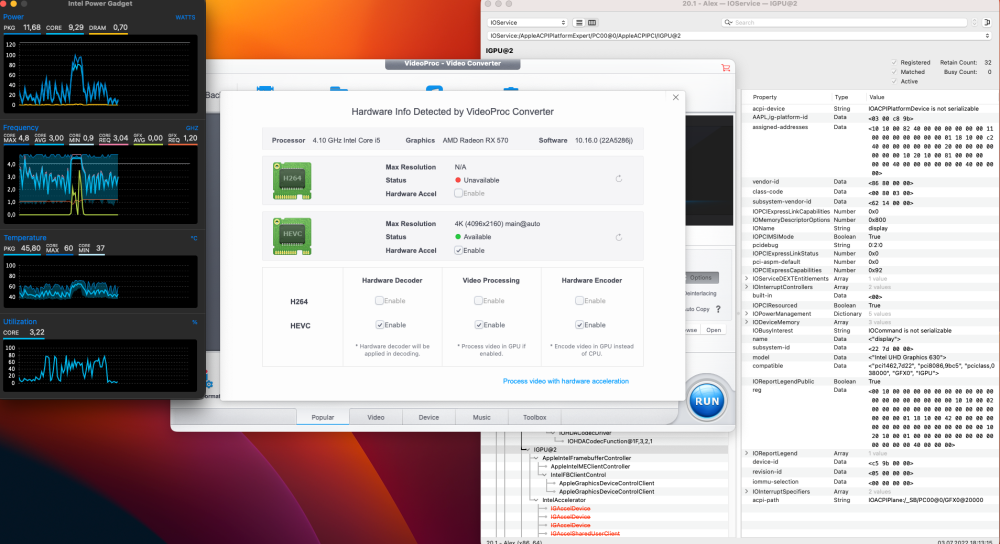
Task: Click the Type column header
Action: [841, 97]
